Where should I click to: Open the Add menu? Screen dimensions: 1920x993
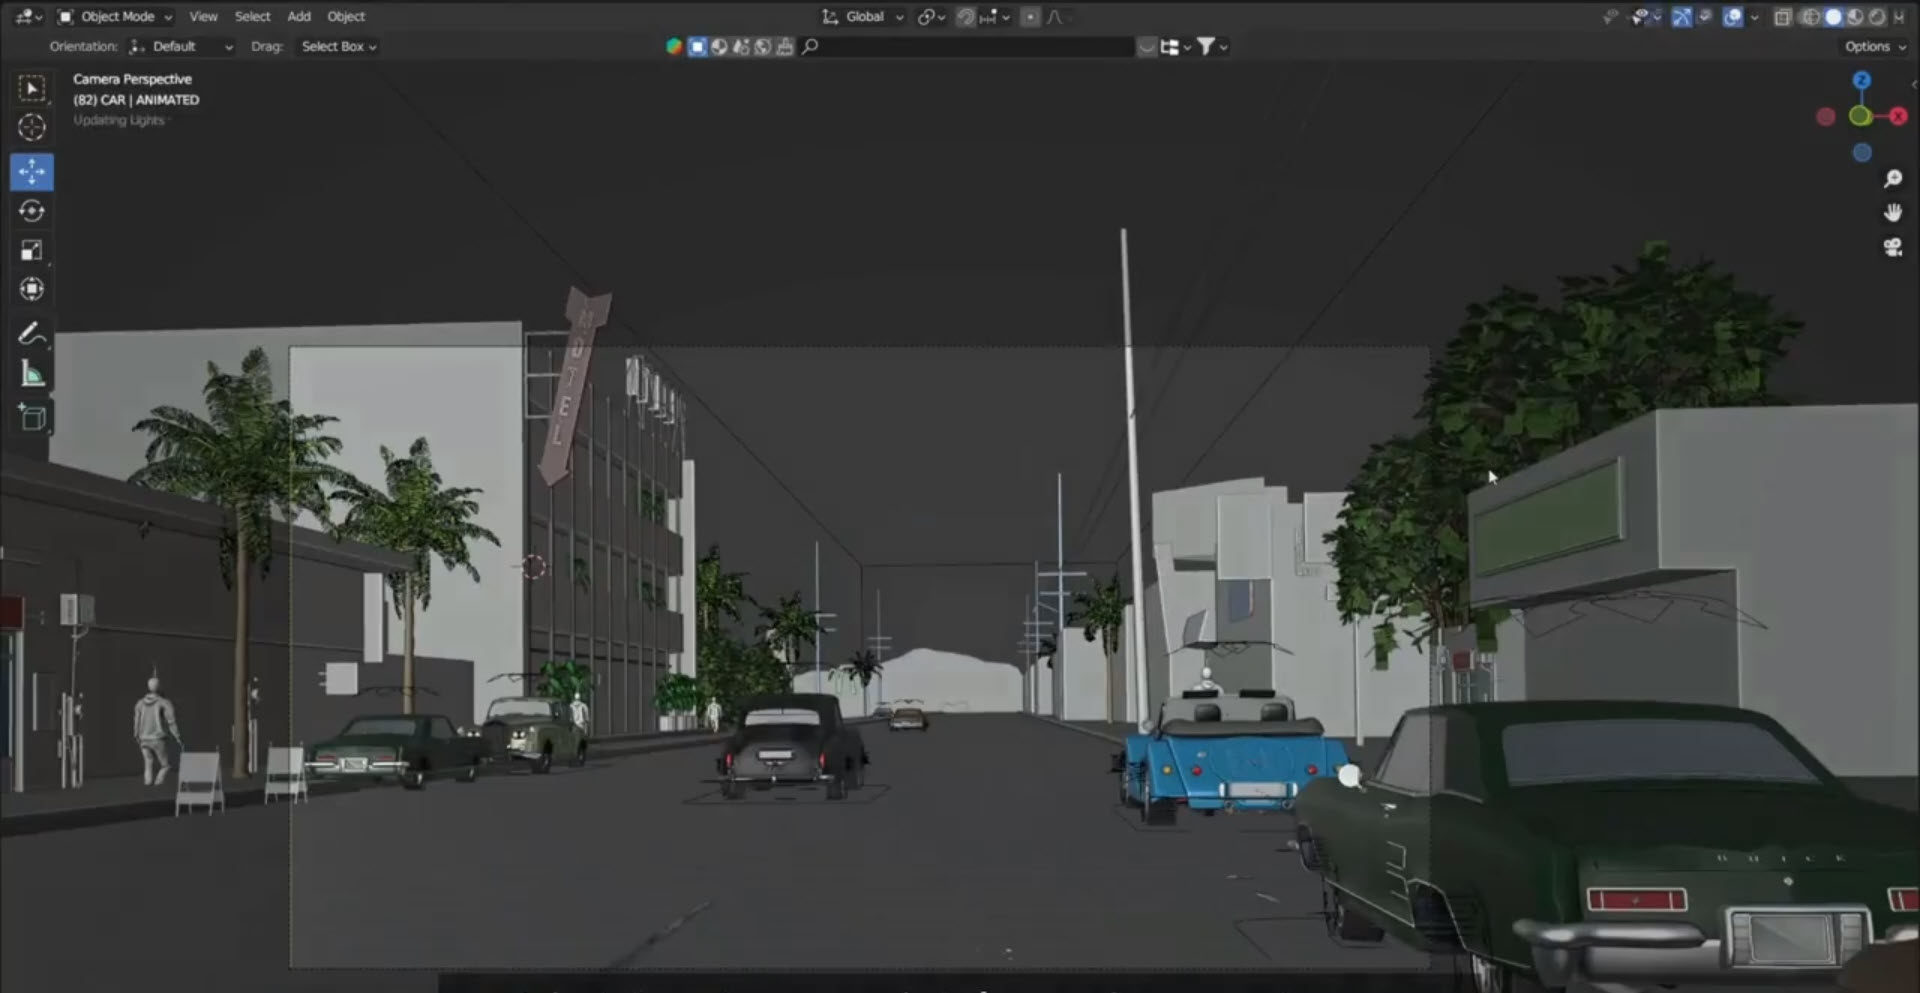299,16
